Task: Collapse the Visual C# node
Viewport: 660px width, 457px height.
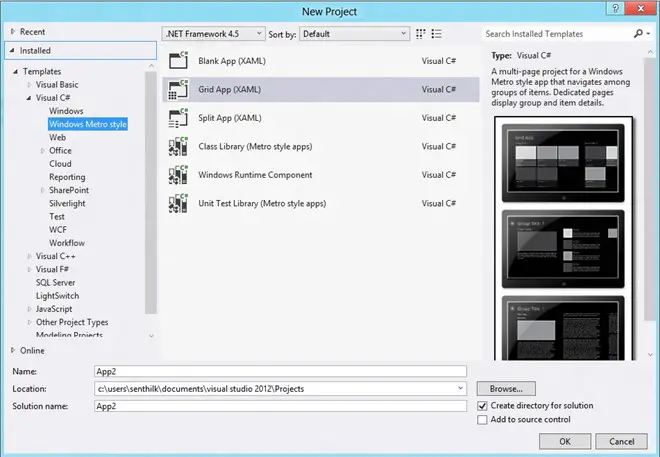Action: [x=29, y=98]
